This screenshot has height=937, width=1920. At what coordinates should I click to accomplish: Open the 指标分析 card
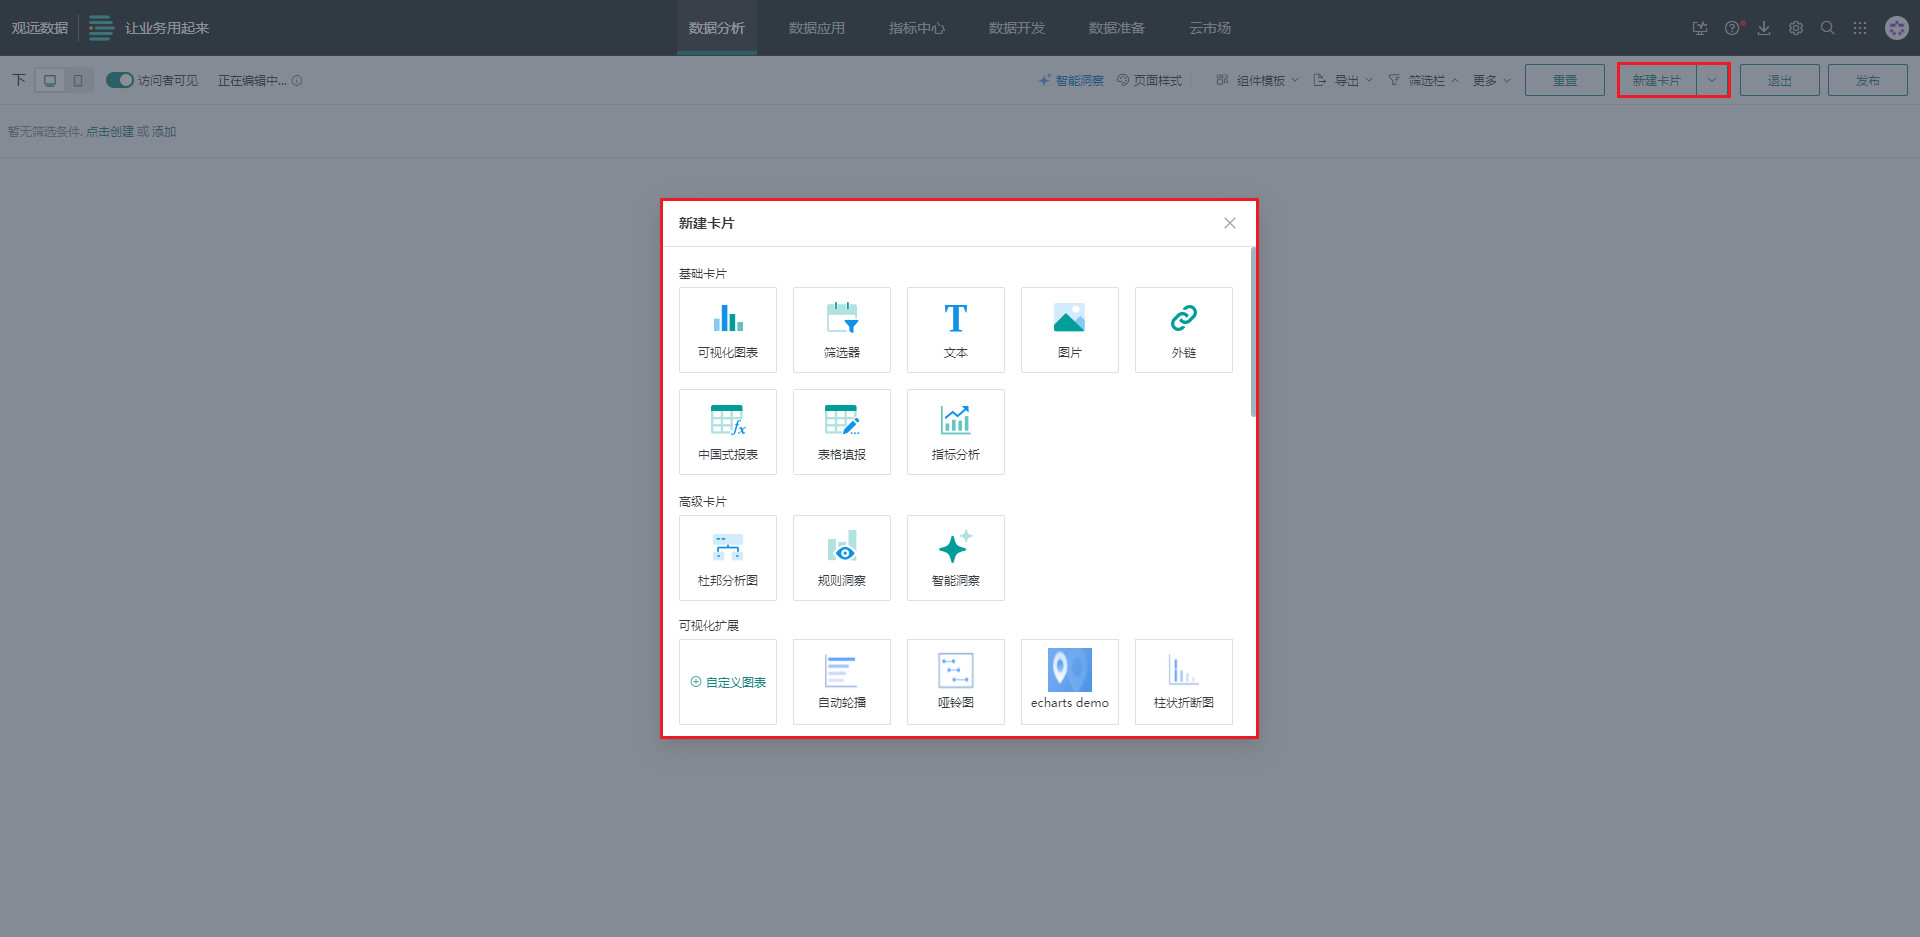coord(955,432)
